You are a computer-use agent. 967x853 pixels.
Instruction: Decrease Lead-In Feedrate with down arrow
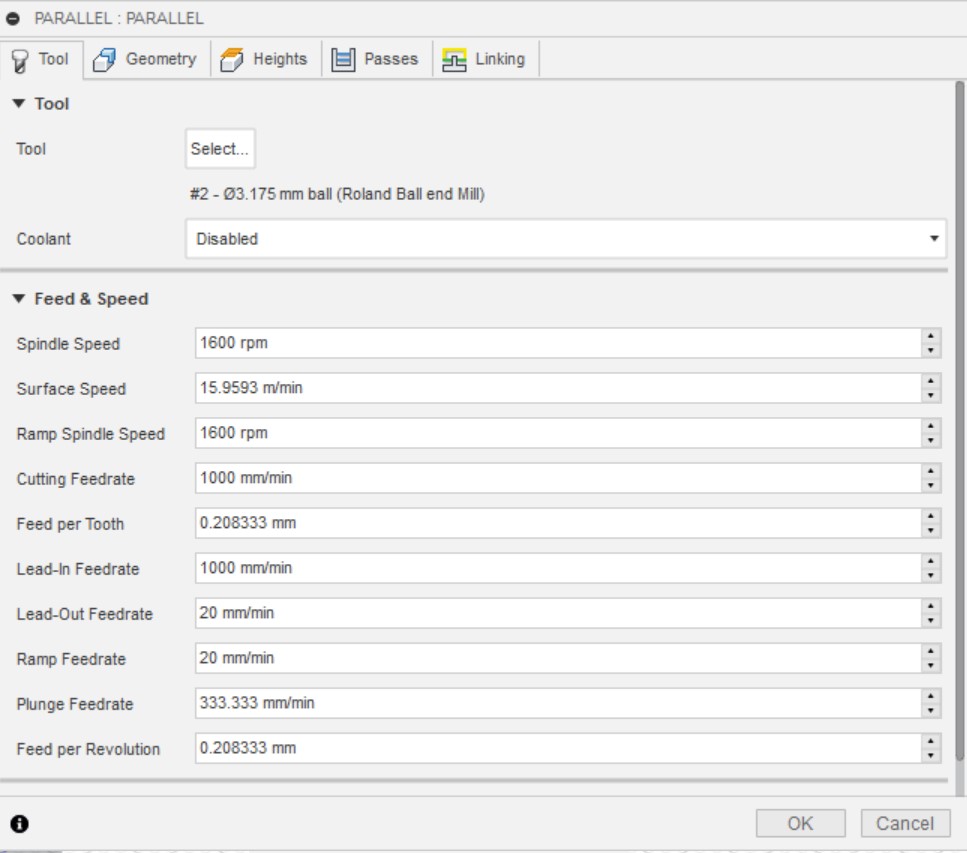point(931,575)
